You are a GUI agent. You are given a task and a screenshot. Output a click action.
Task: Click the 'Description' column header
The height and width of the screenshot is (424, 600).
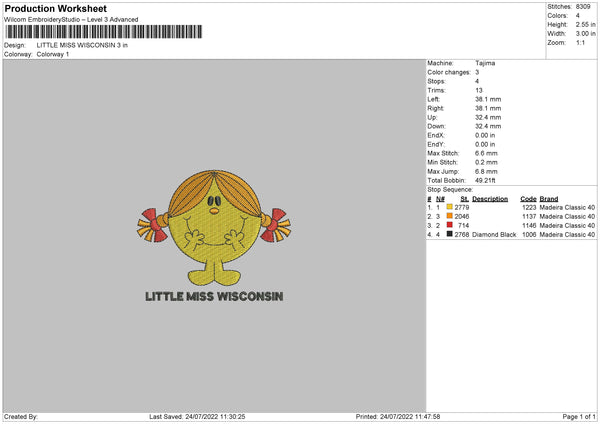point(490,199)
